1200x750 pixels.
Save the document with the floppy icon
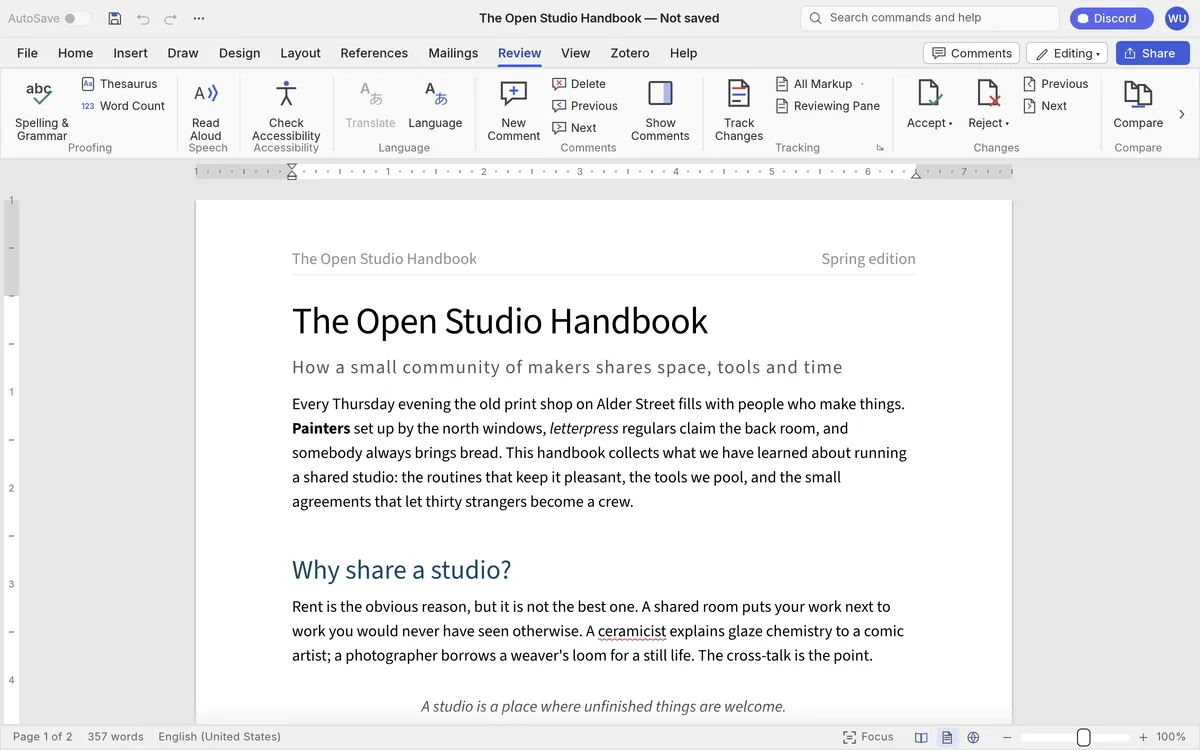pos(115,18)
